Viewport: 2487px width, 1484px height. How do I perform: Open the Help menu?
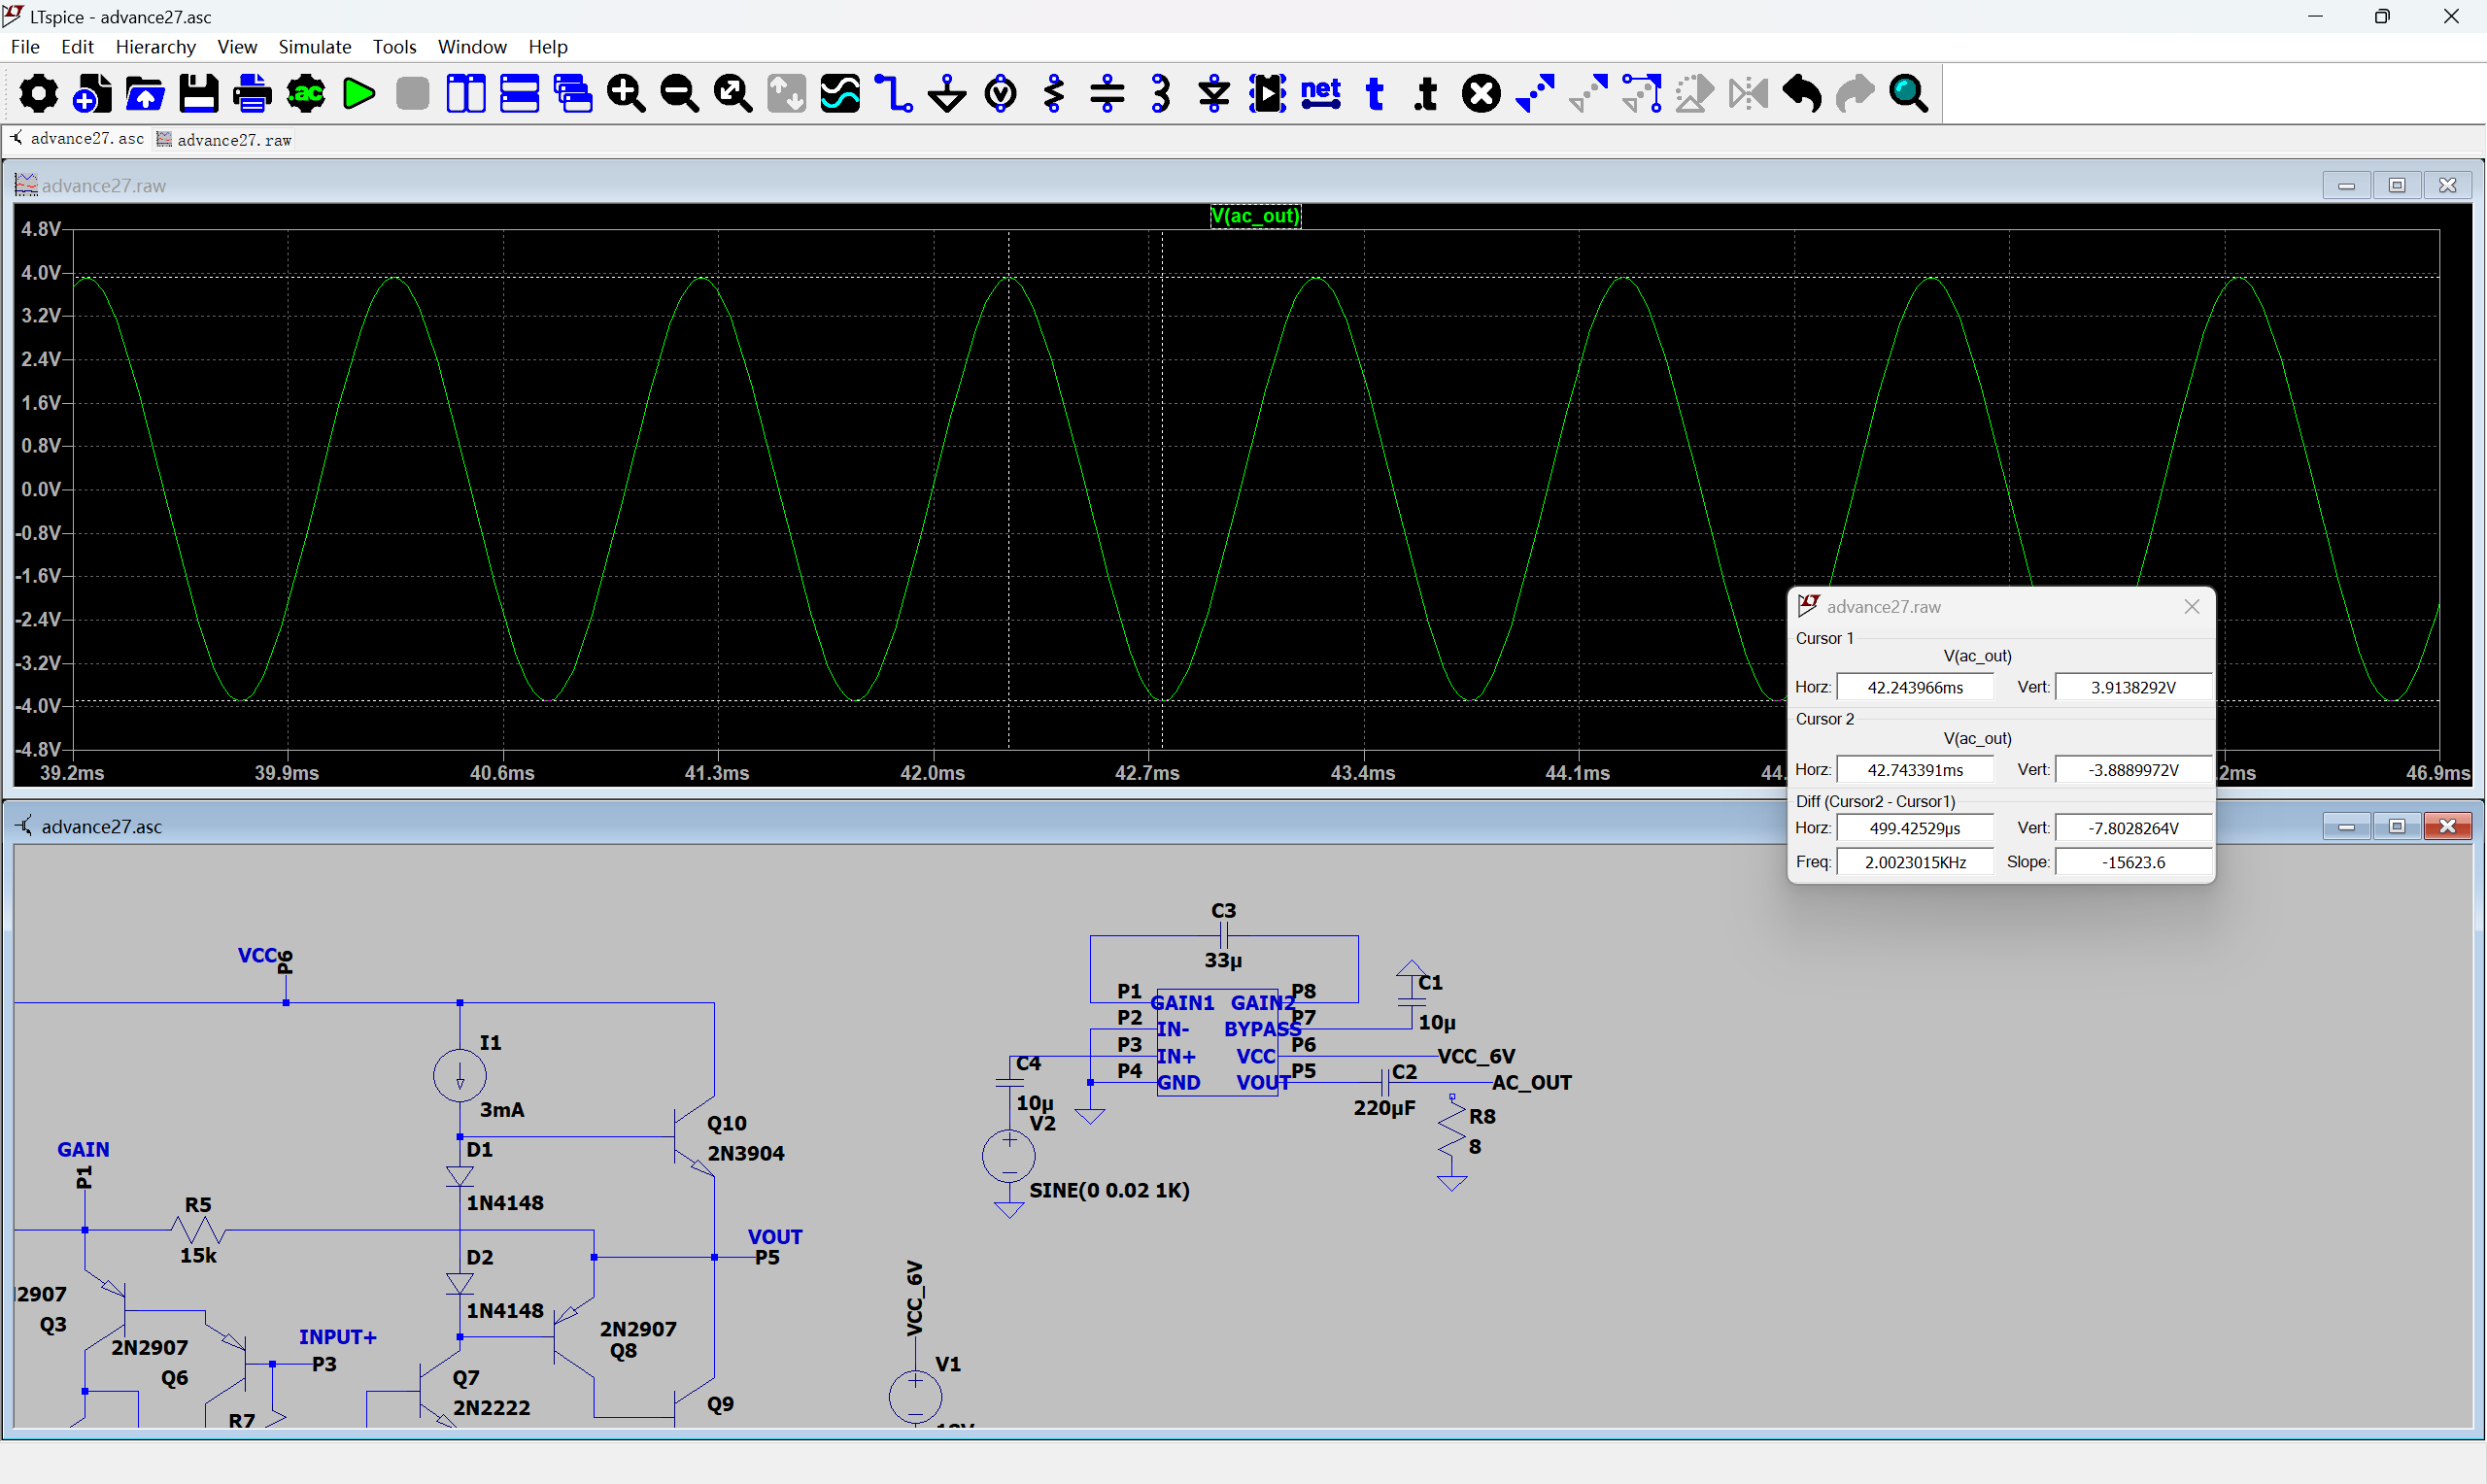coord(548,47)
